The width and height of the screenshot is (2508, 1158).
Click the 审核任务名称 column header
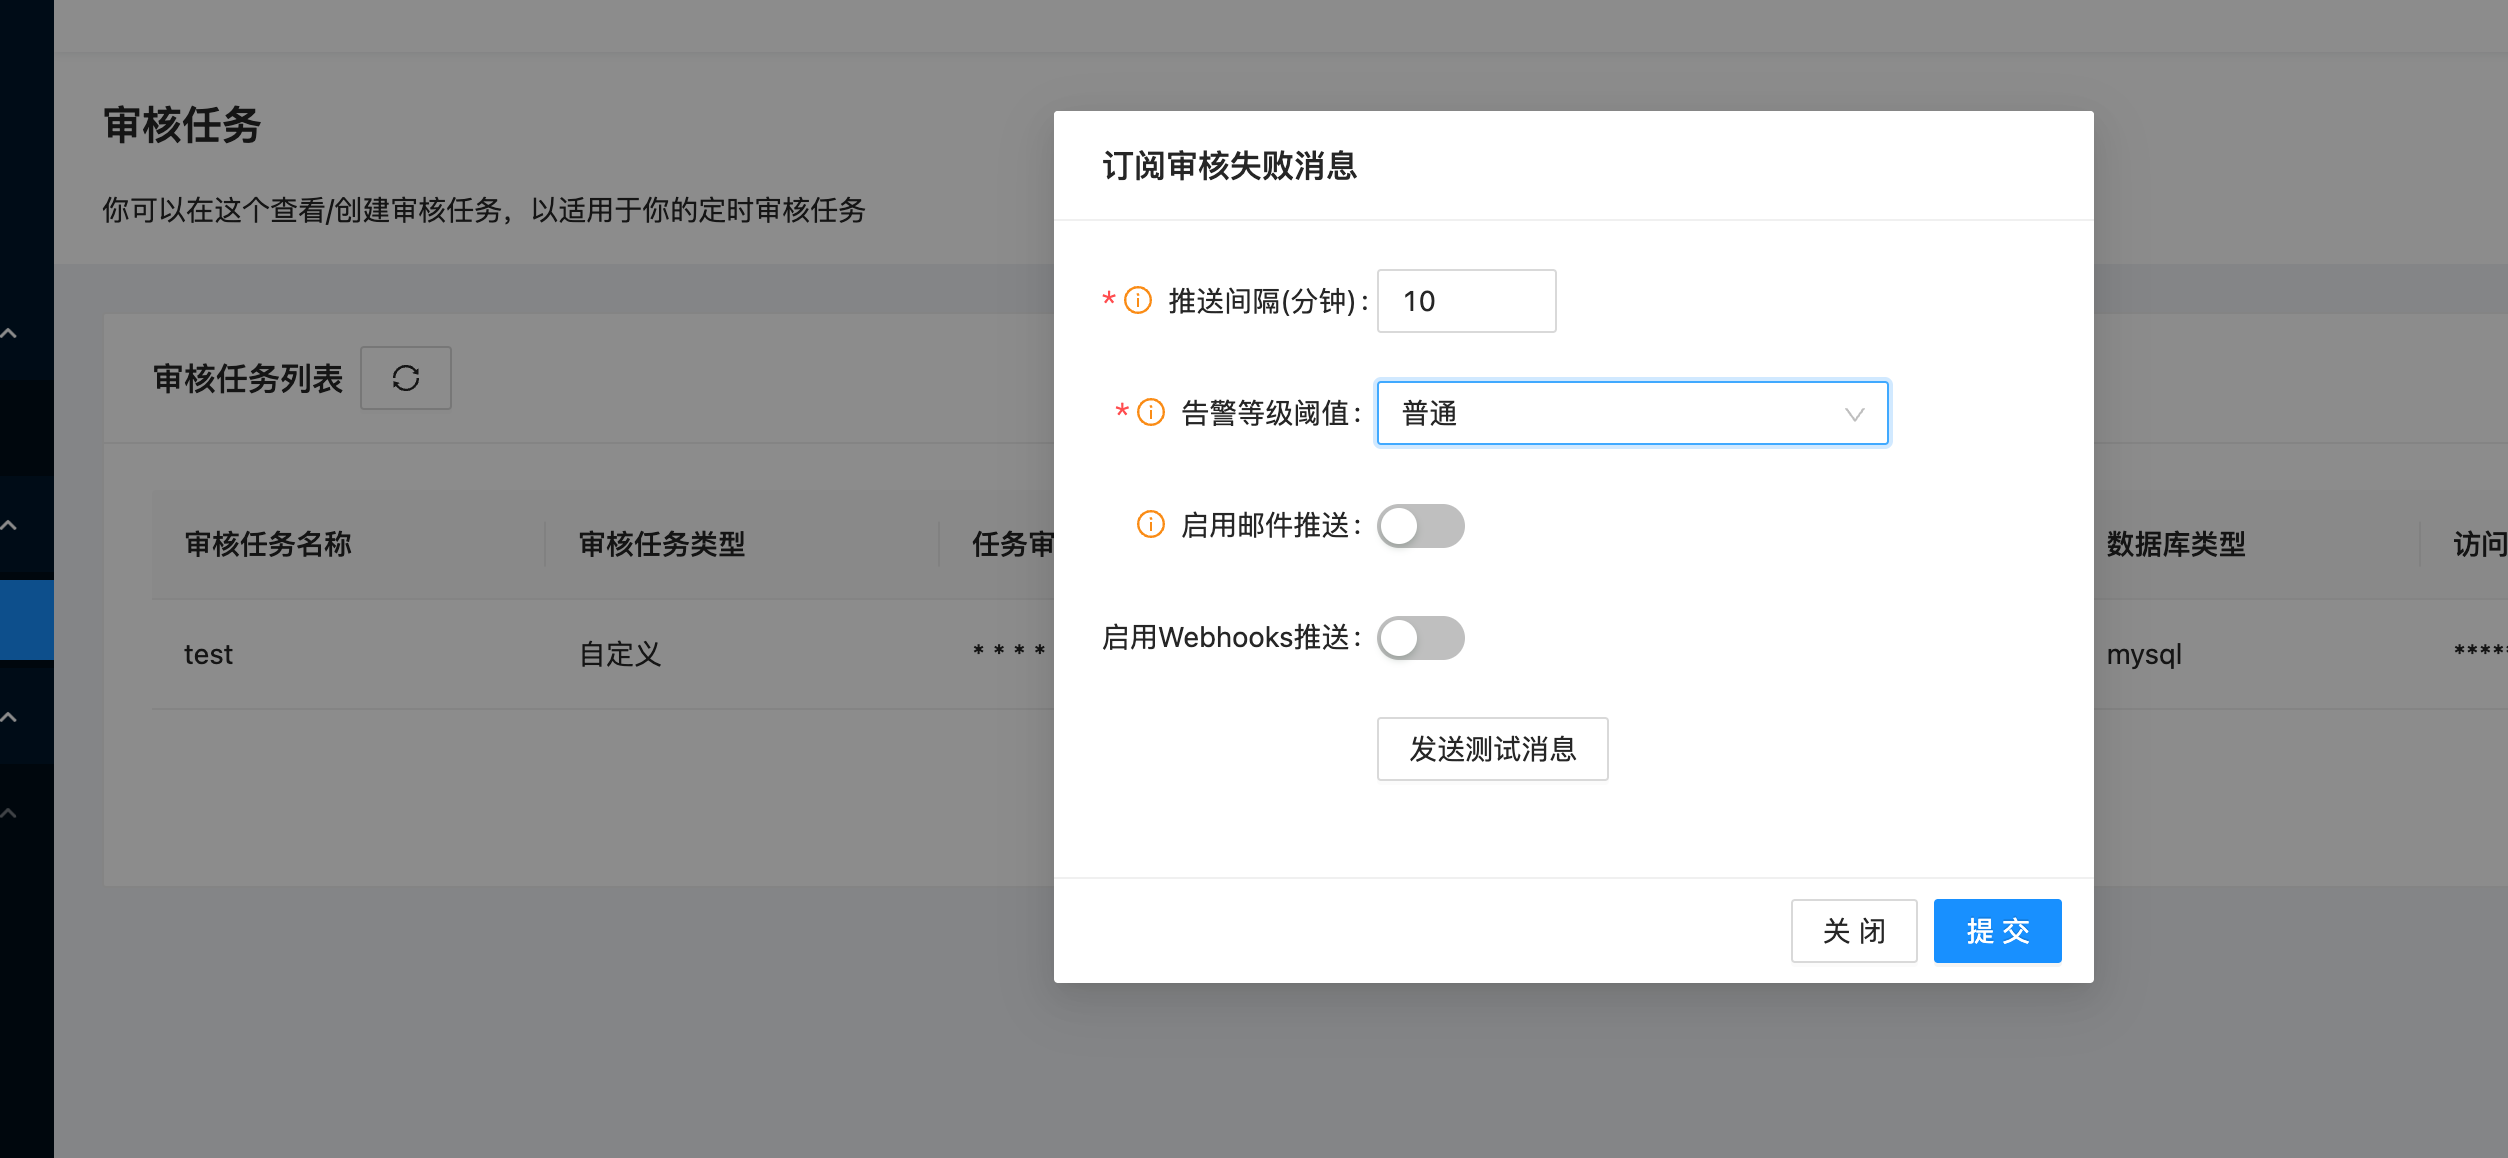[x=266, y=543]
